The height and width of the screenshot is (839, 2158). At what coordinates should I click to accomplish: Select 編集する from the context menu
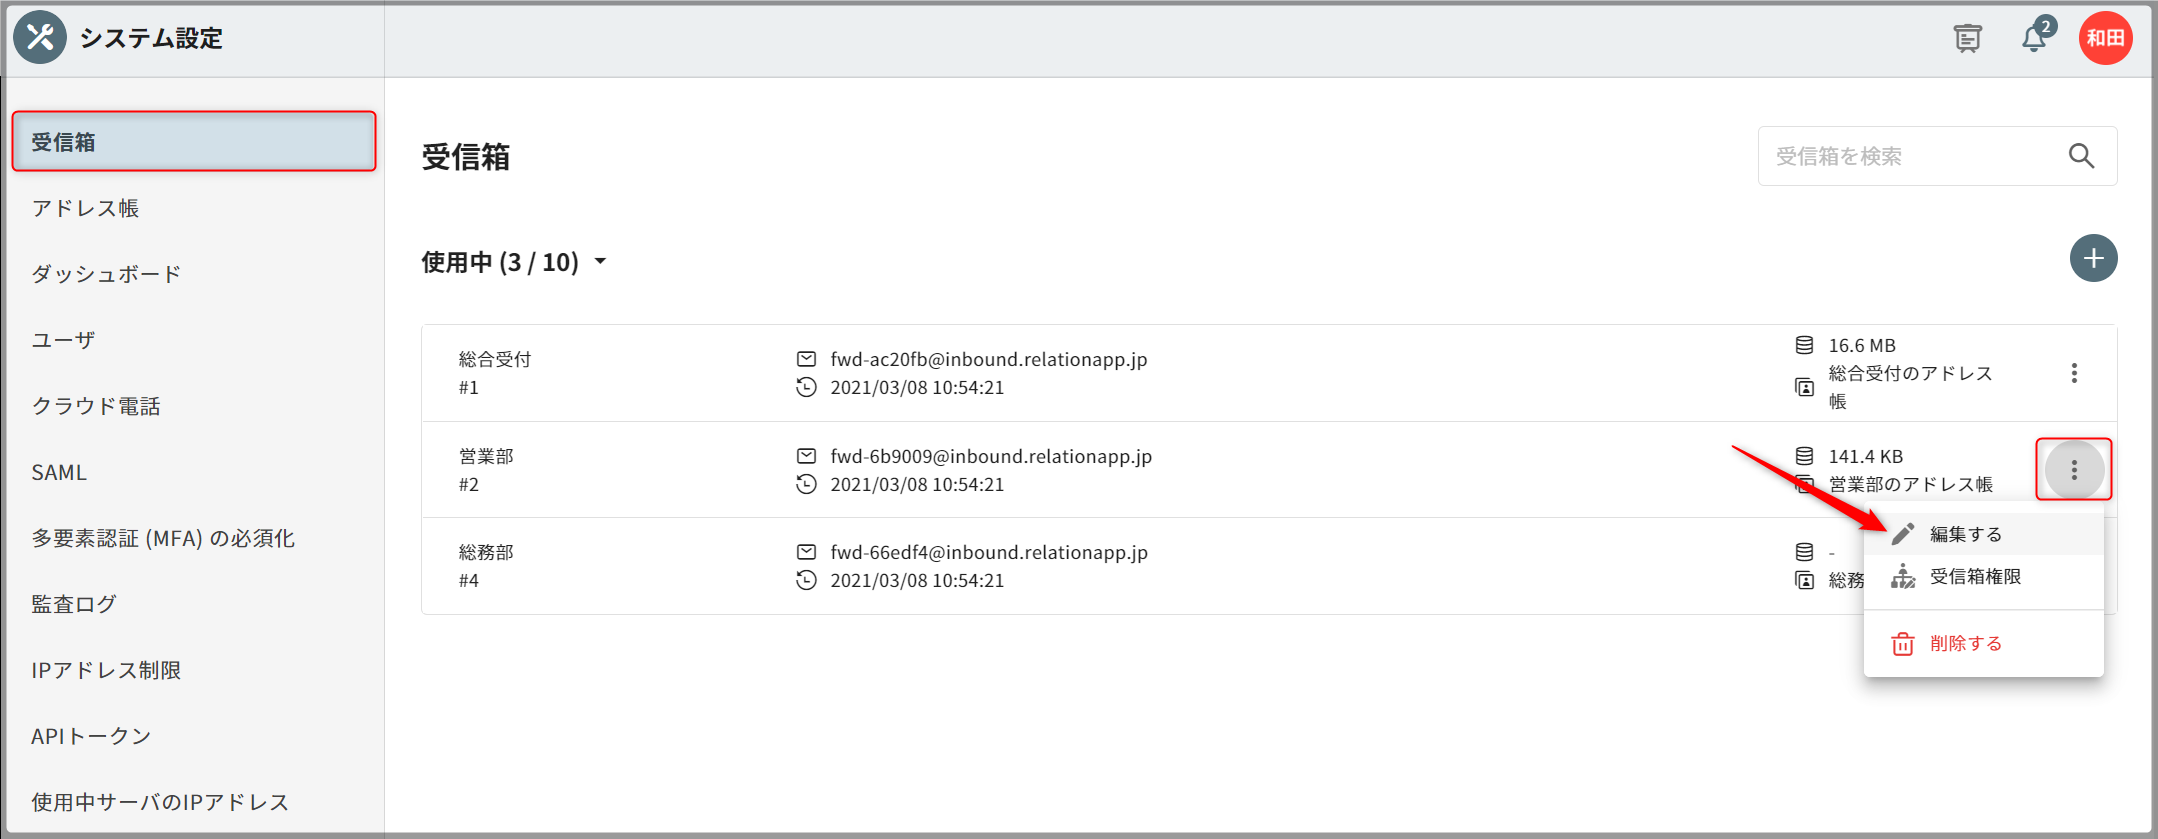tap(1965, 534)
